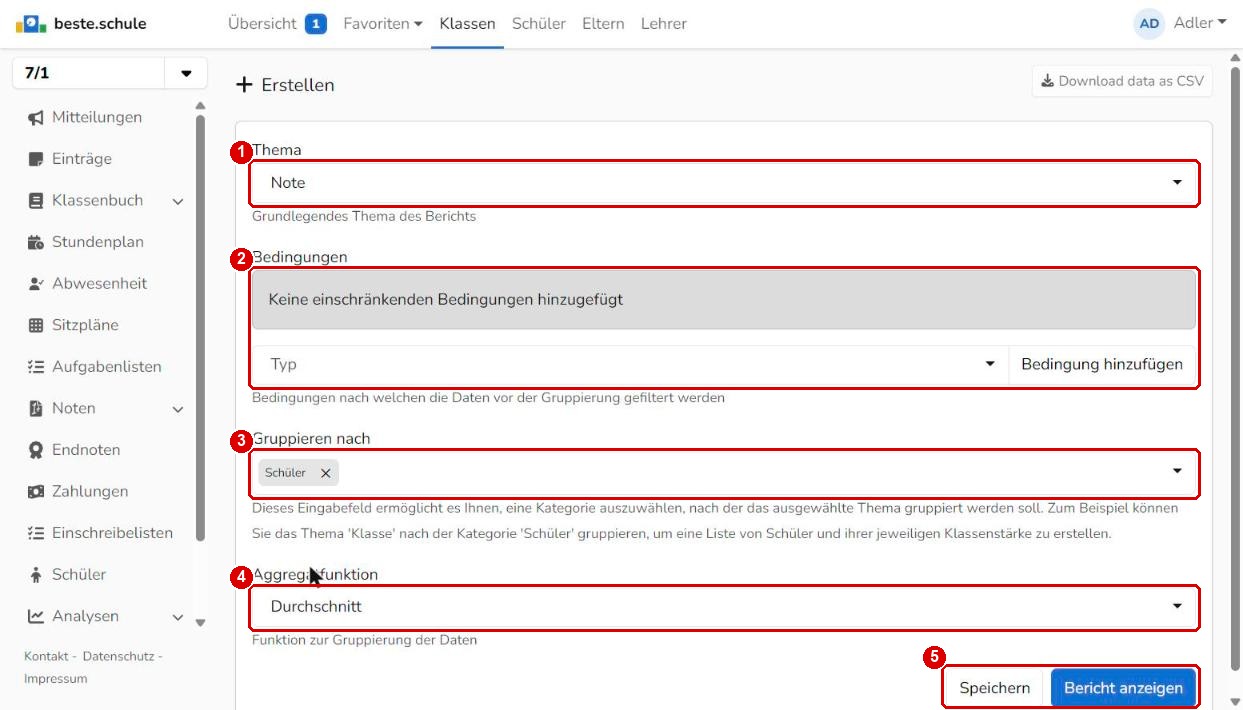Click the Erstellen heading with plus

pyautogui.click(x=285, y=85)
